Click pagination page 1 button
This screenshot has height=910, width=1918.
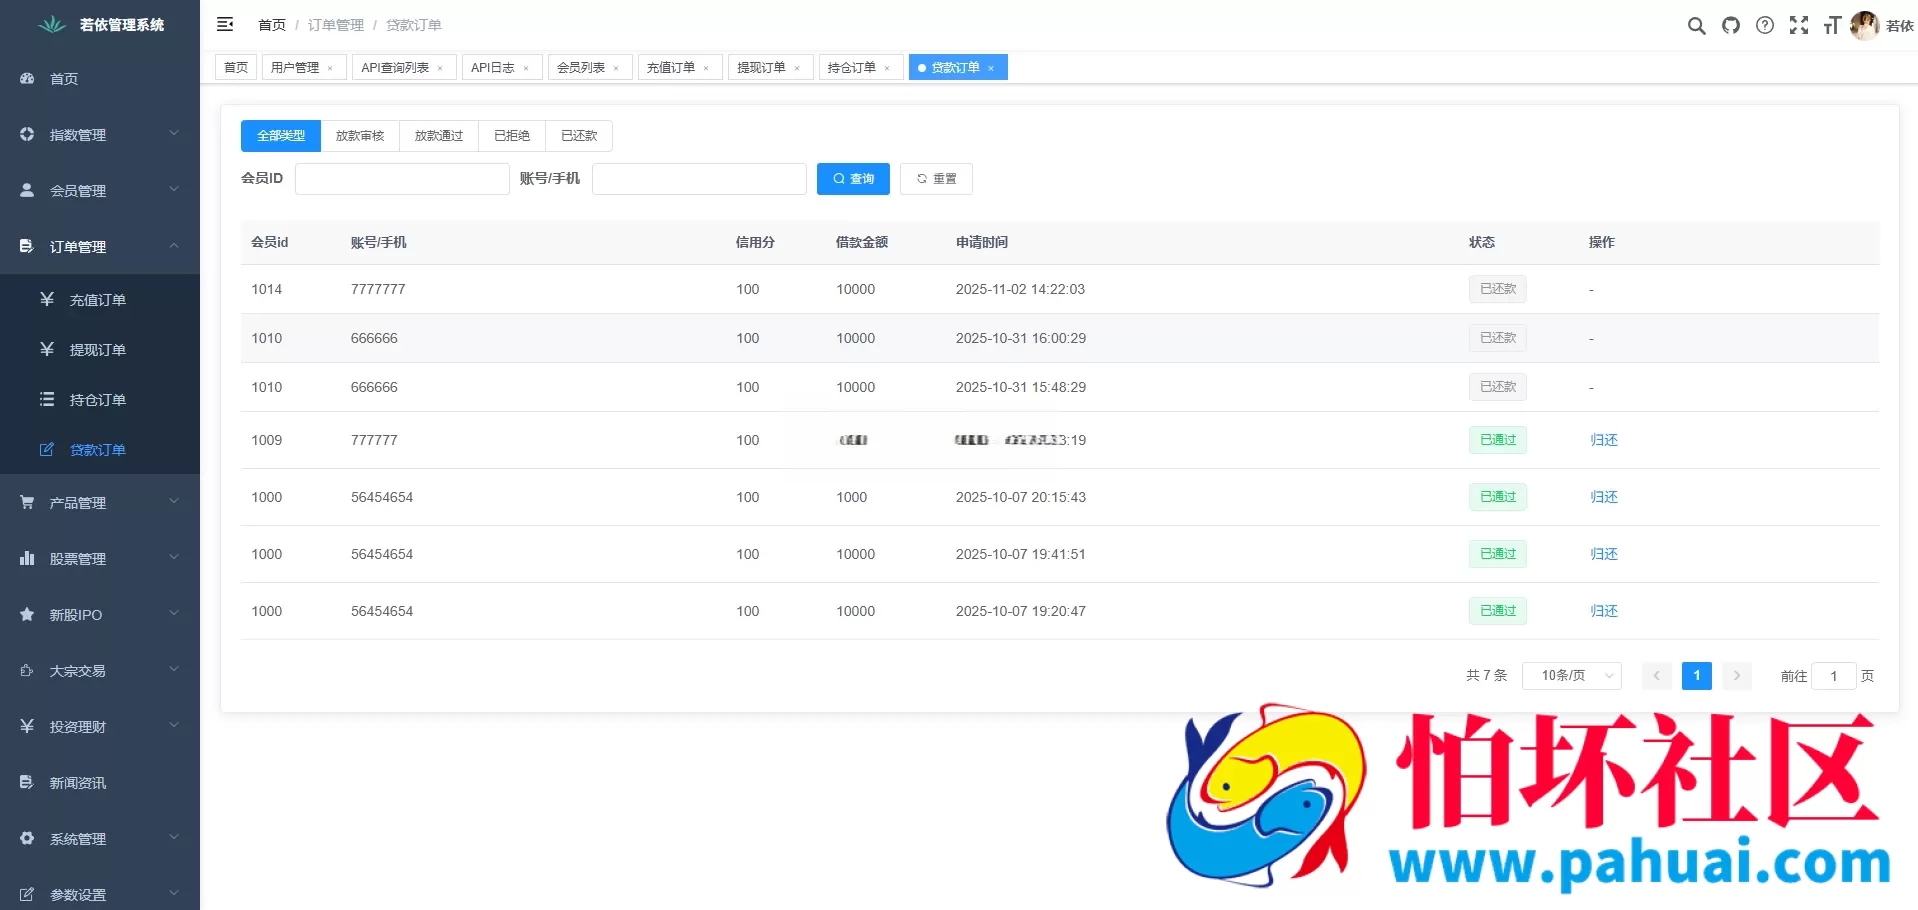(1697, 676)
